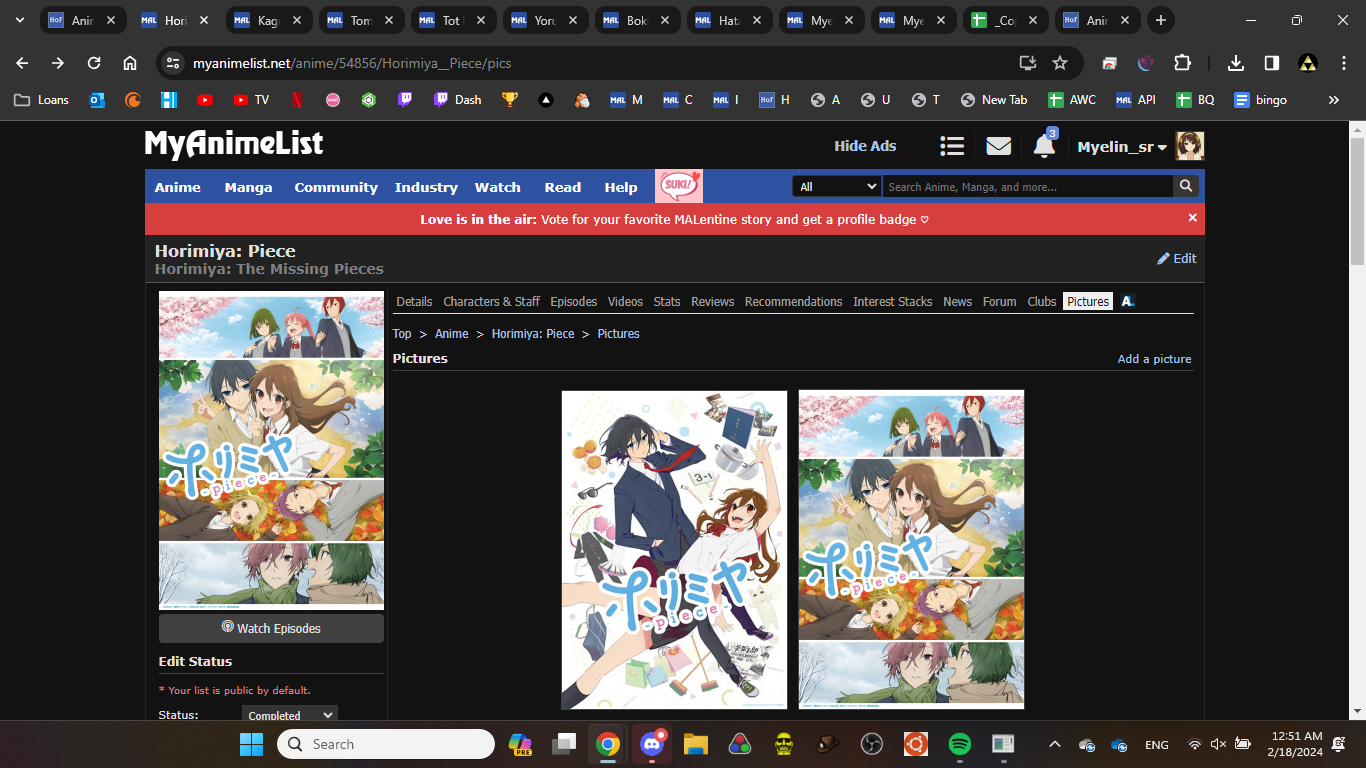
Task: Click the Horimiya: Piece breadcrumb link
Action: pos(533,334)
